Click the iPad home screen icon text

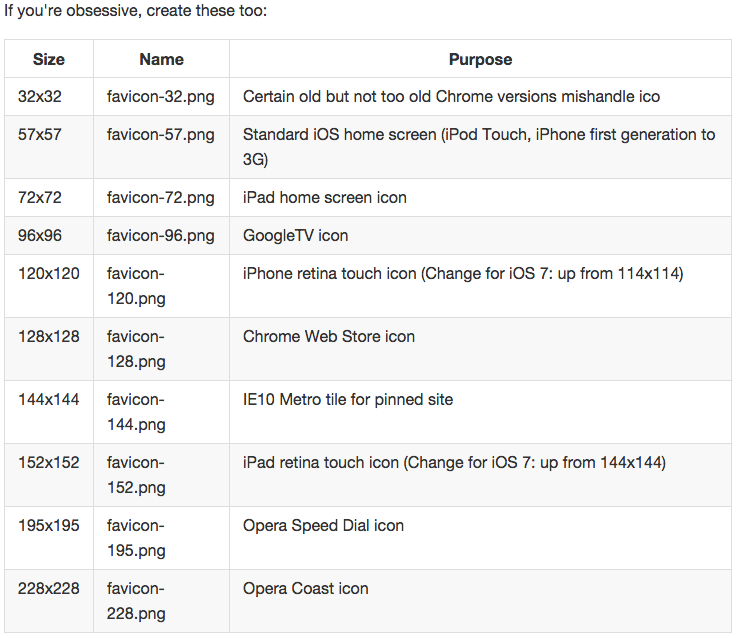[x=325, y=198]
